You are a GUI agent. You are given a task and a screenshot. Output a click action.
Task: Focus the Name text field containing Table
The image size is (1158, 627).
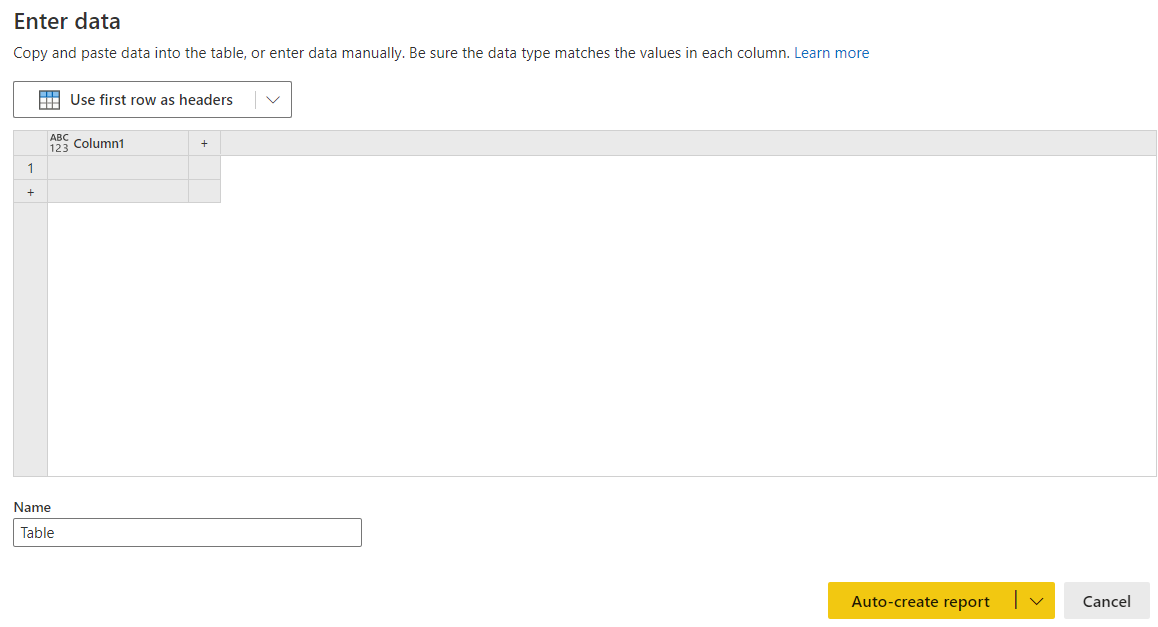(188, 532)
